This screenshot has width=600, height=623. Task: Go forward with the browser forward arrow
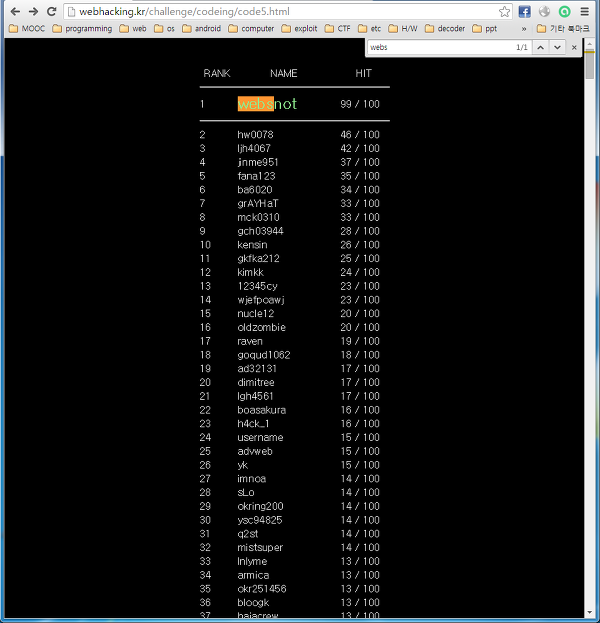33,12
